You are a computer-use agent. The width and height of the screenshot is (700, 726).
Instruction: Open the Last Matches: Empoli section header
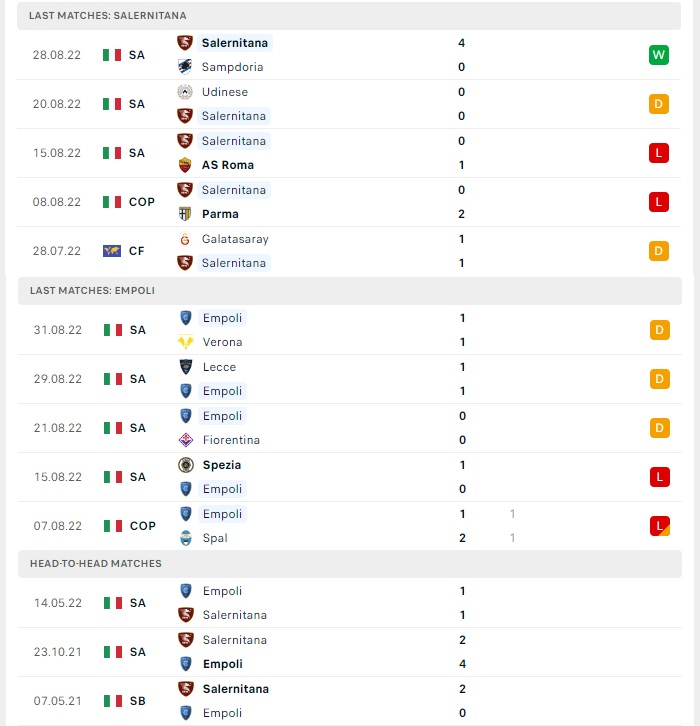[350, 291]
